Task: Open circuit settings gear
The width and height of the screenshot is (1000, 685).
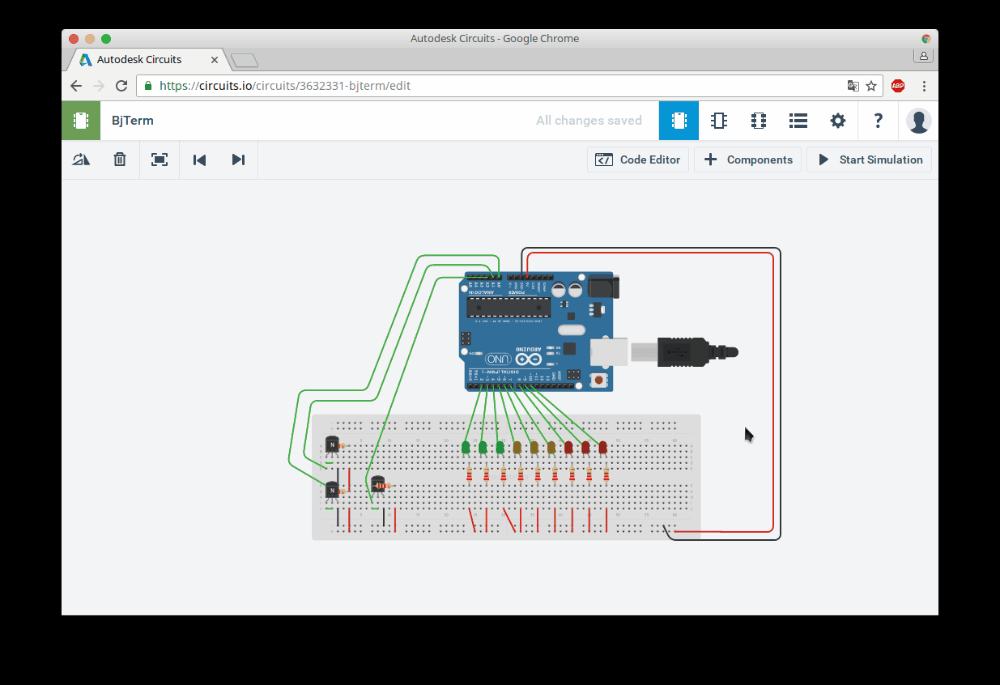Action: pyautogui.click(x=837, y=121)
